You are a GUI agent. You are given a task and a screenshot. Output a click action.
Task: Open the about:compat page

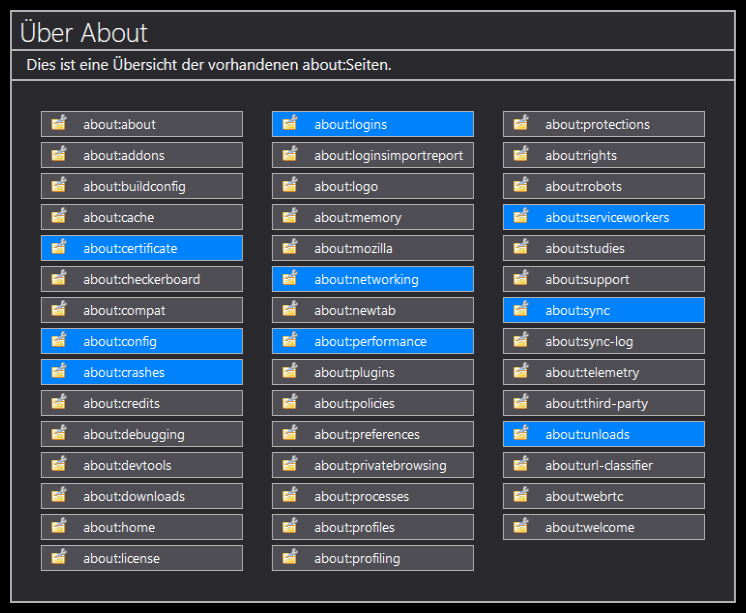(x=142, y=310)
